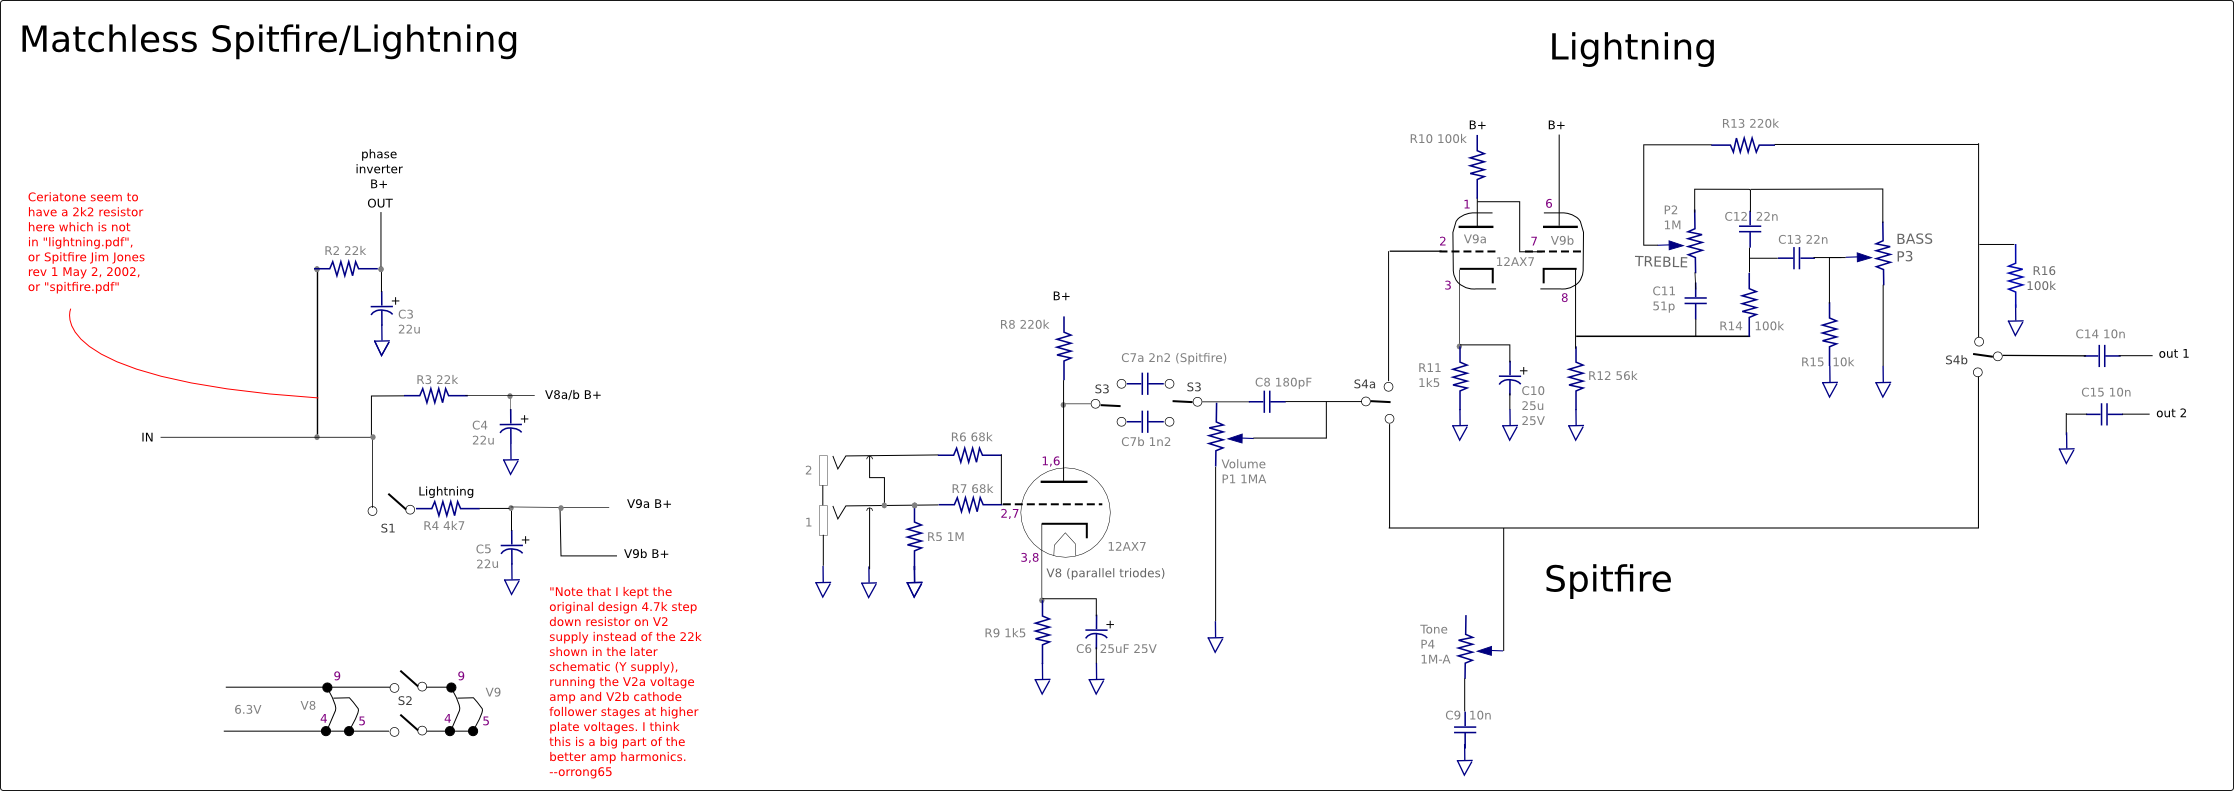Screen dimensions: 2234x791
Task: Click the V9a B+ supply label
Action: click(x=649, y=504)
